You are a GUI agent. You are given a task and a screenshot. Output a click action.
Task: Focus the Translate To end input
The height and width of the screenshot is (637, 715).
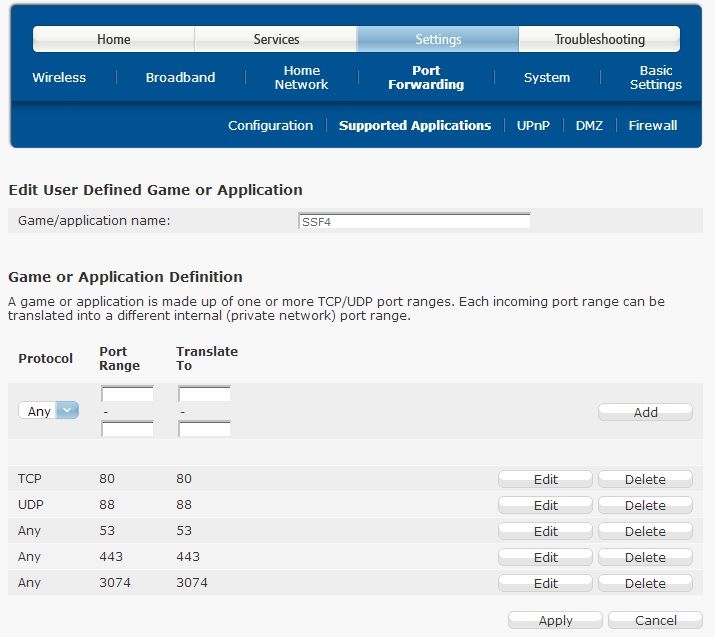click(x=204, y=429)
